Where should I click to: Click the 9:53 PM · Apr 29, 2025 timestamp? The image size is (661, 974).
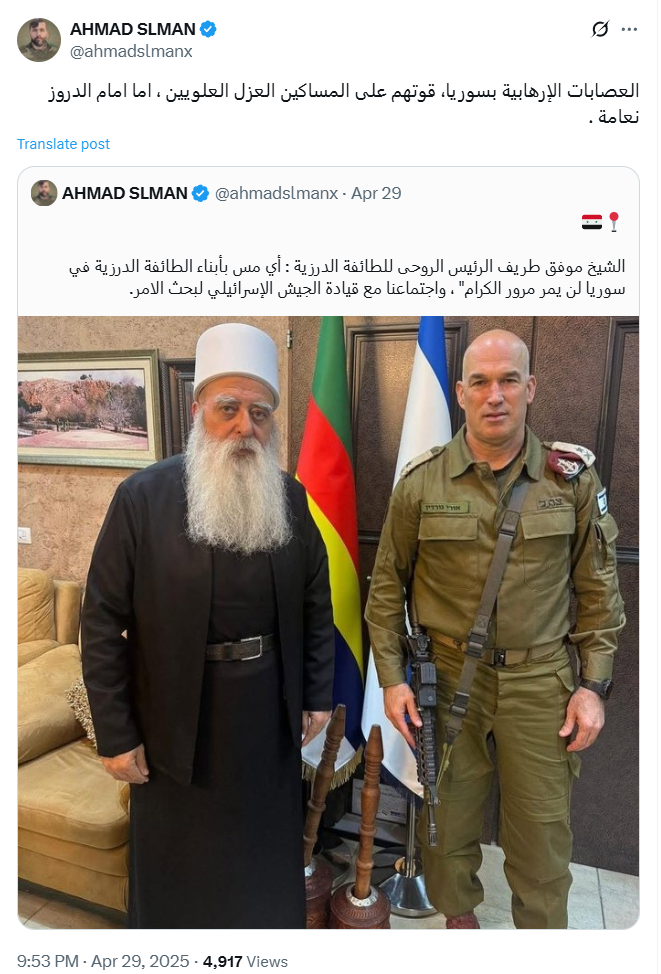103,961
